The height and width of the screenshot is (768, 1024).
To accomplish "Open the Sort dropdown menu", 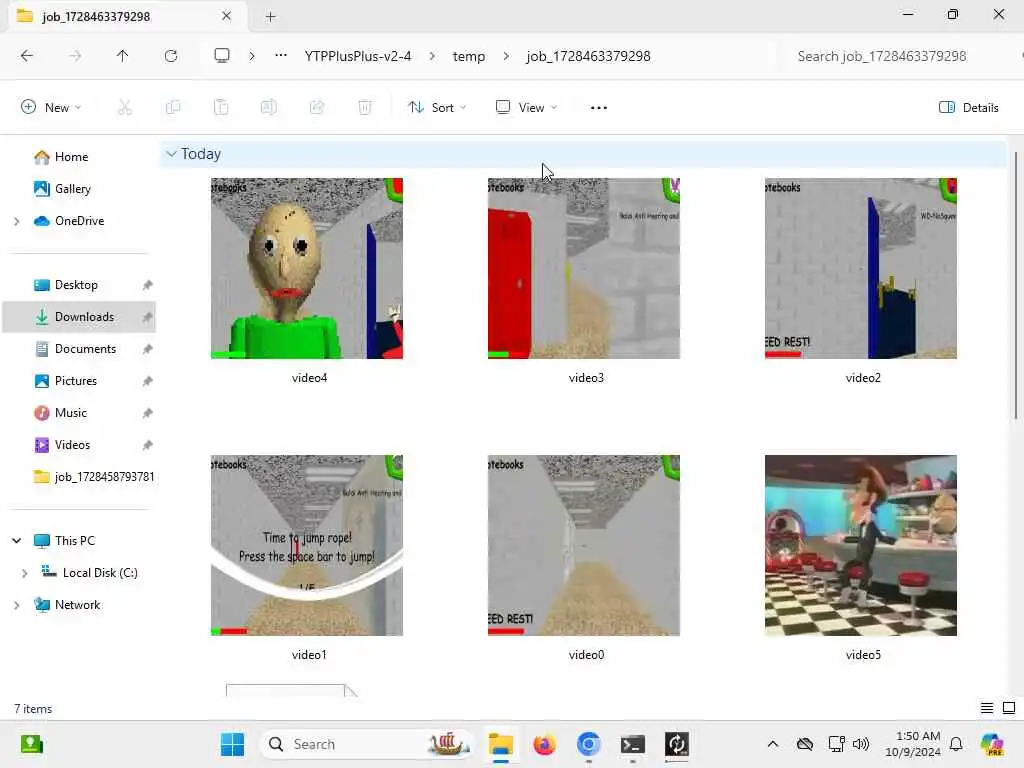I will click(436, 108).
